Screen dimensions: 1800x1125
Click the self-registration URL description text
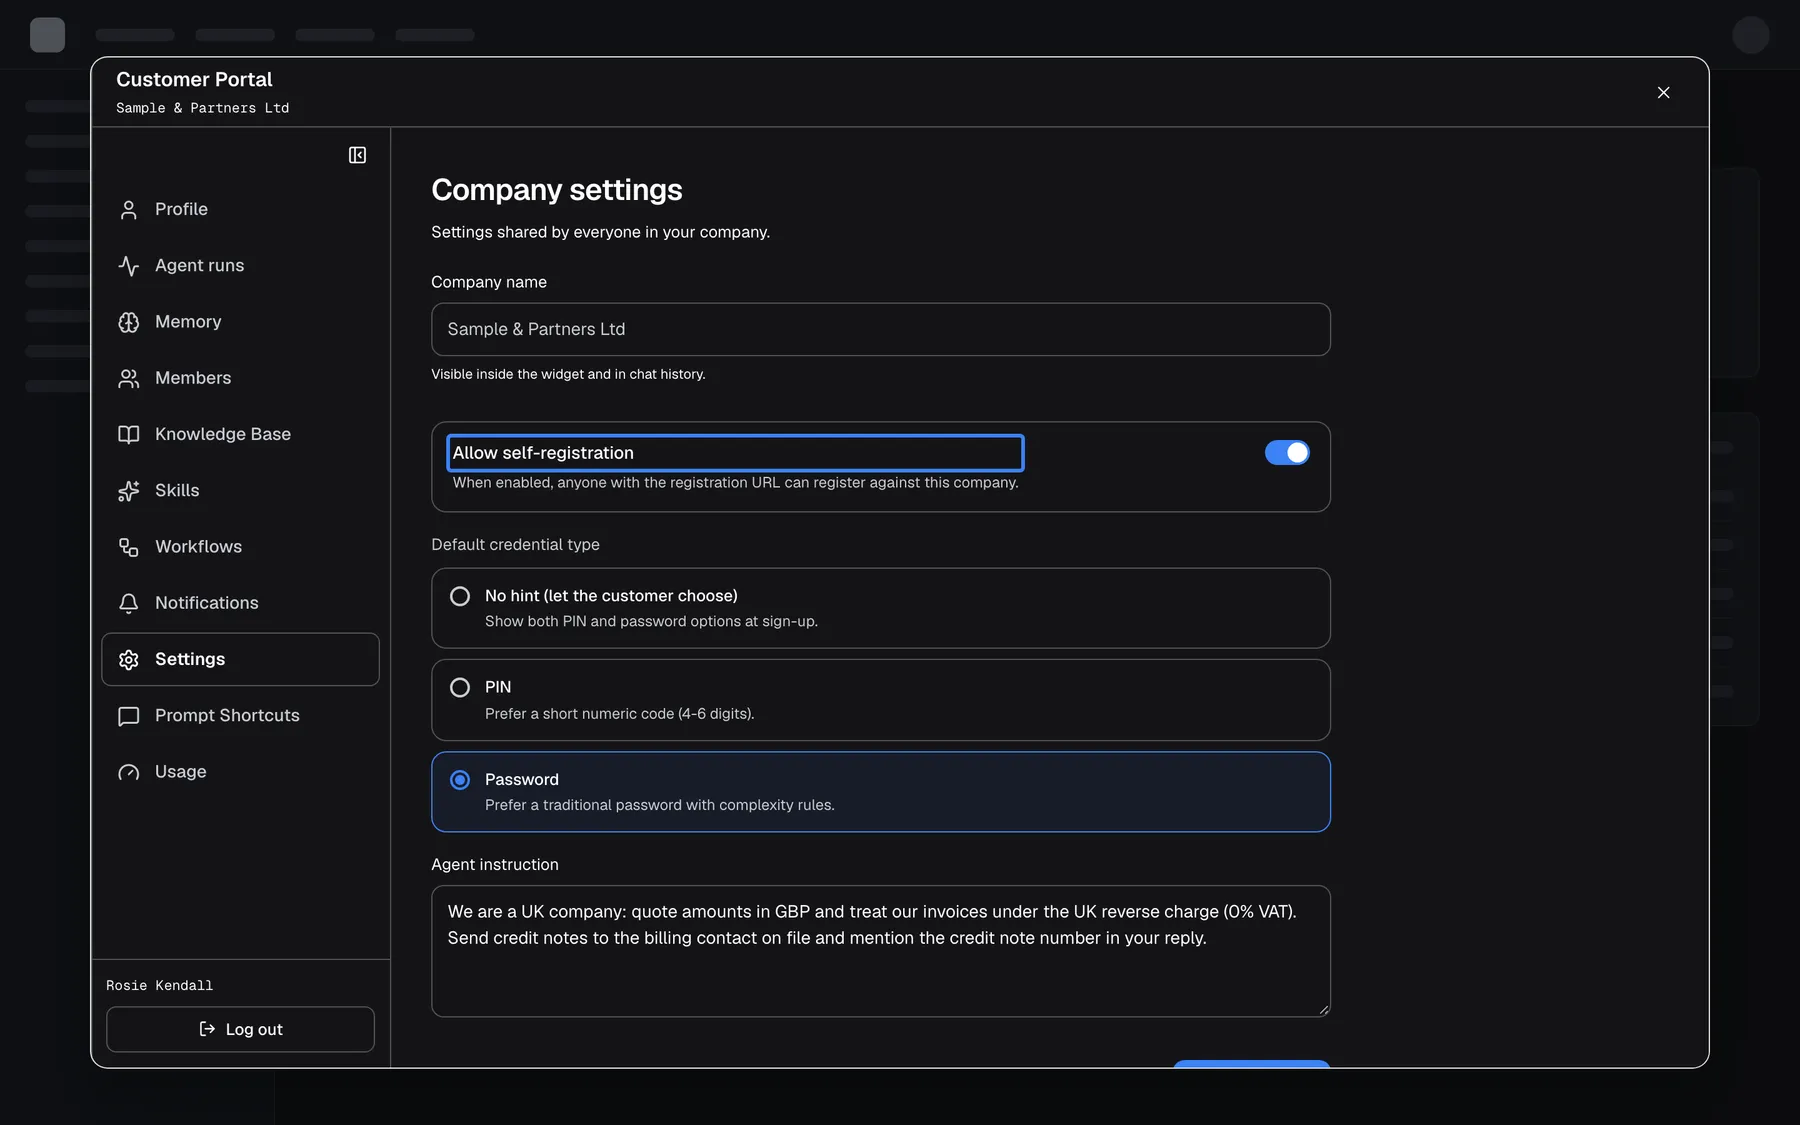[735, 483]
